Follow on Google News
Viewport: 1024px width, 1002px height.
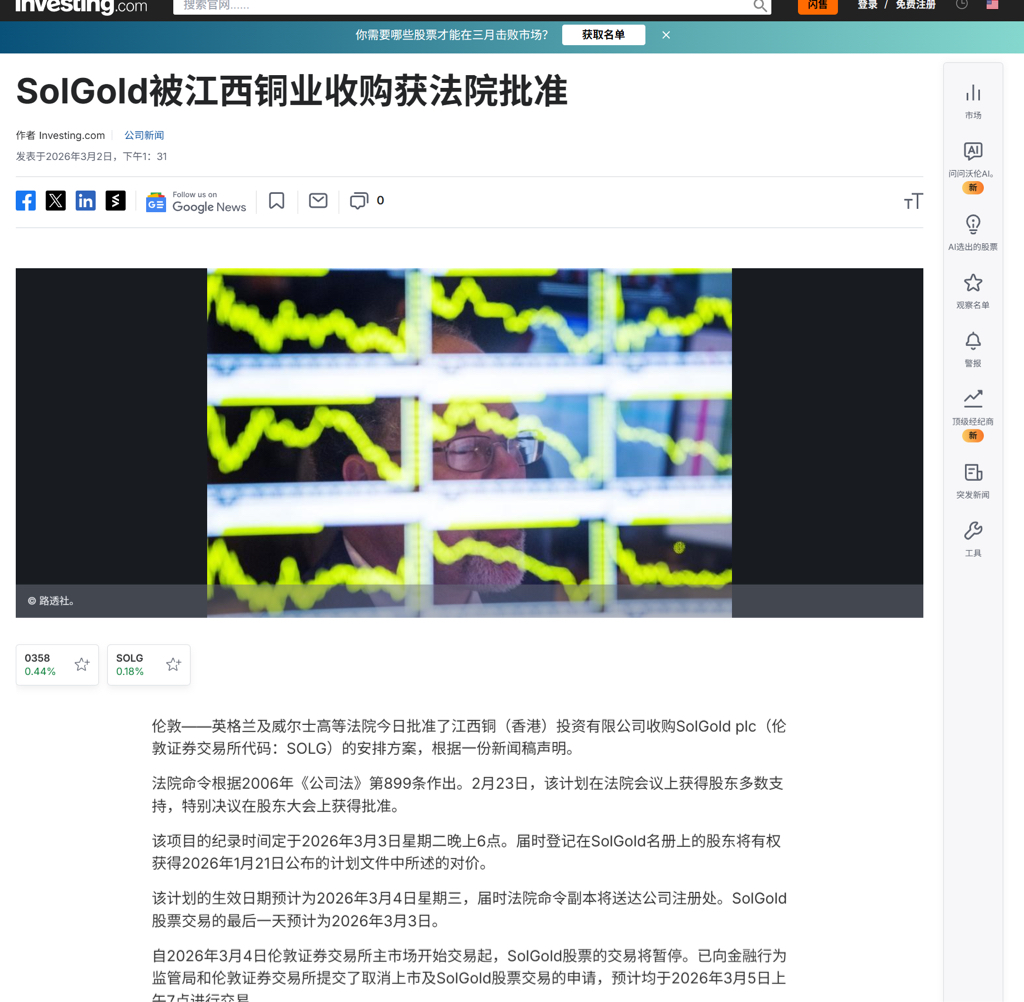[x=196, y=202]
